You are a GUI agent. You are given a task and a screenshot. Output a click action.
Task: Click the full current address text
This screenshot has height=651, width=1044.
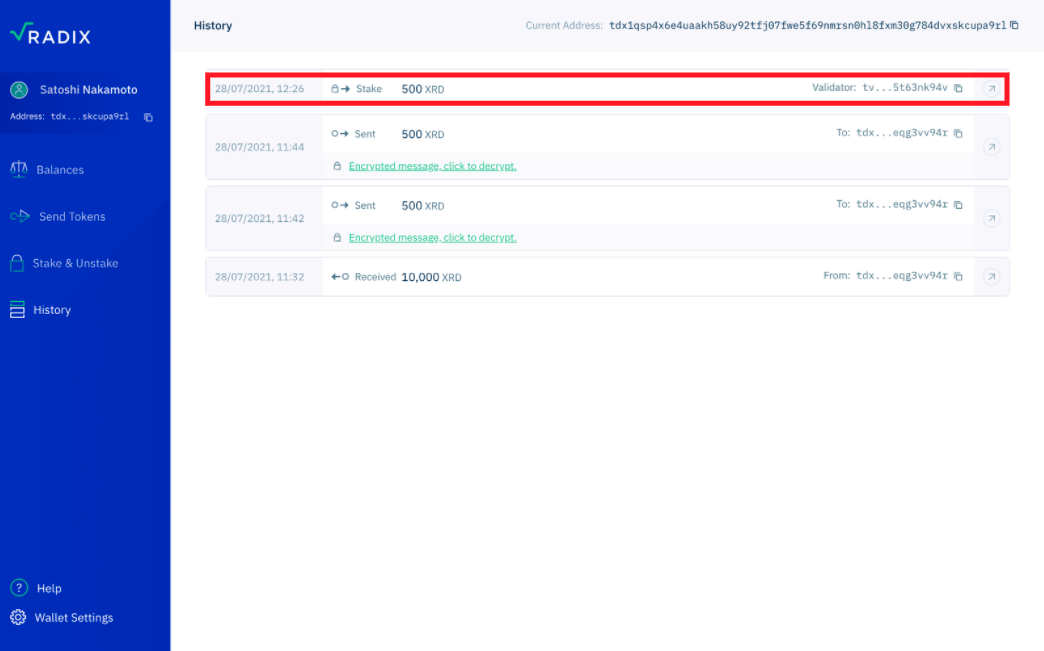pyautogui.click(x=808, y=25)
